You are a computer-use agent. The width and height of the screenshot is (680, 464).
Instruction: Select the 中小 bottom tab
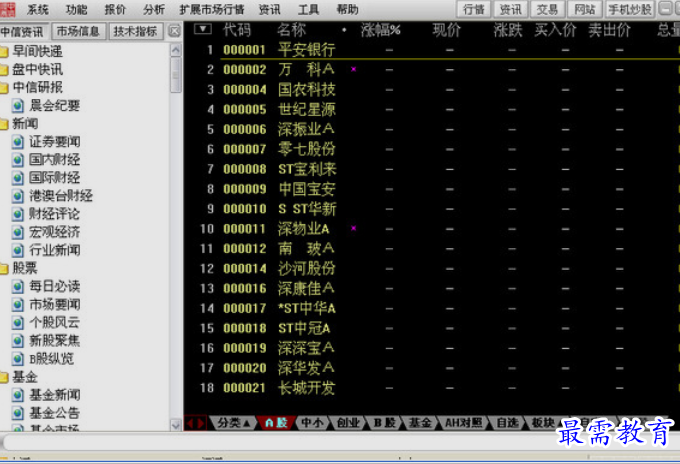tap(312, 422)
